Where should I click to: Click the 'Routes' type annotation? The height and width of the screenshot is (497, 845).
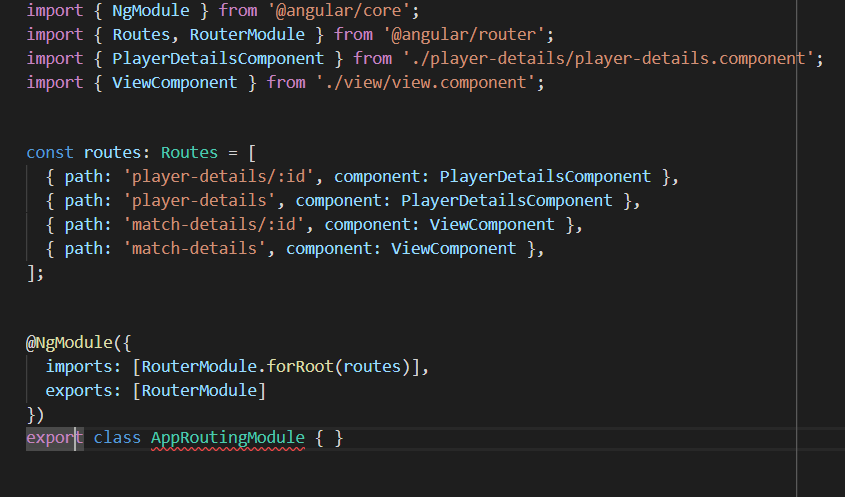[x=189, y=153]
